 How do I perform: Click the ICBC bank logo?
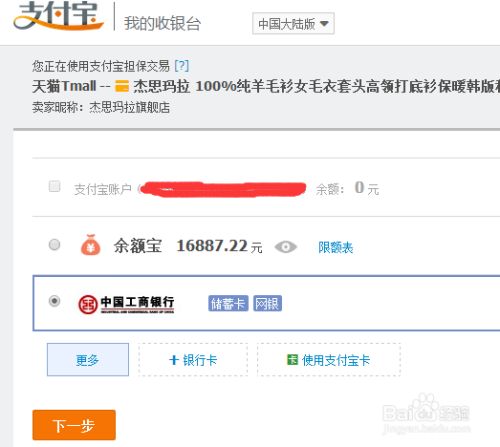pos(126,304)
